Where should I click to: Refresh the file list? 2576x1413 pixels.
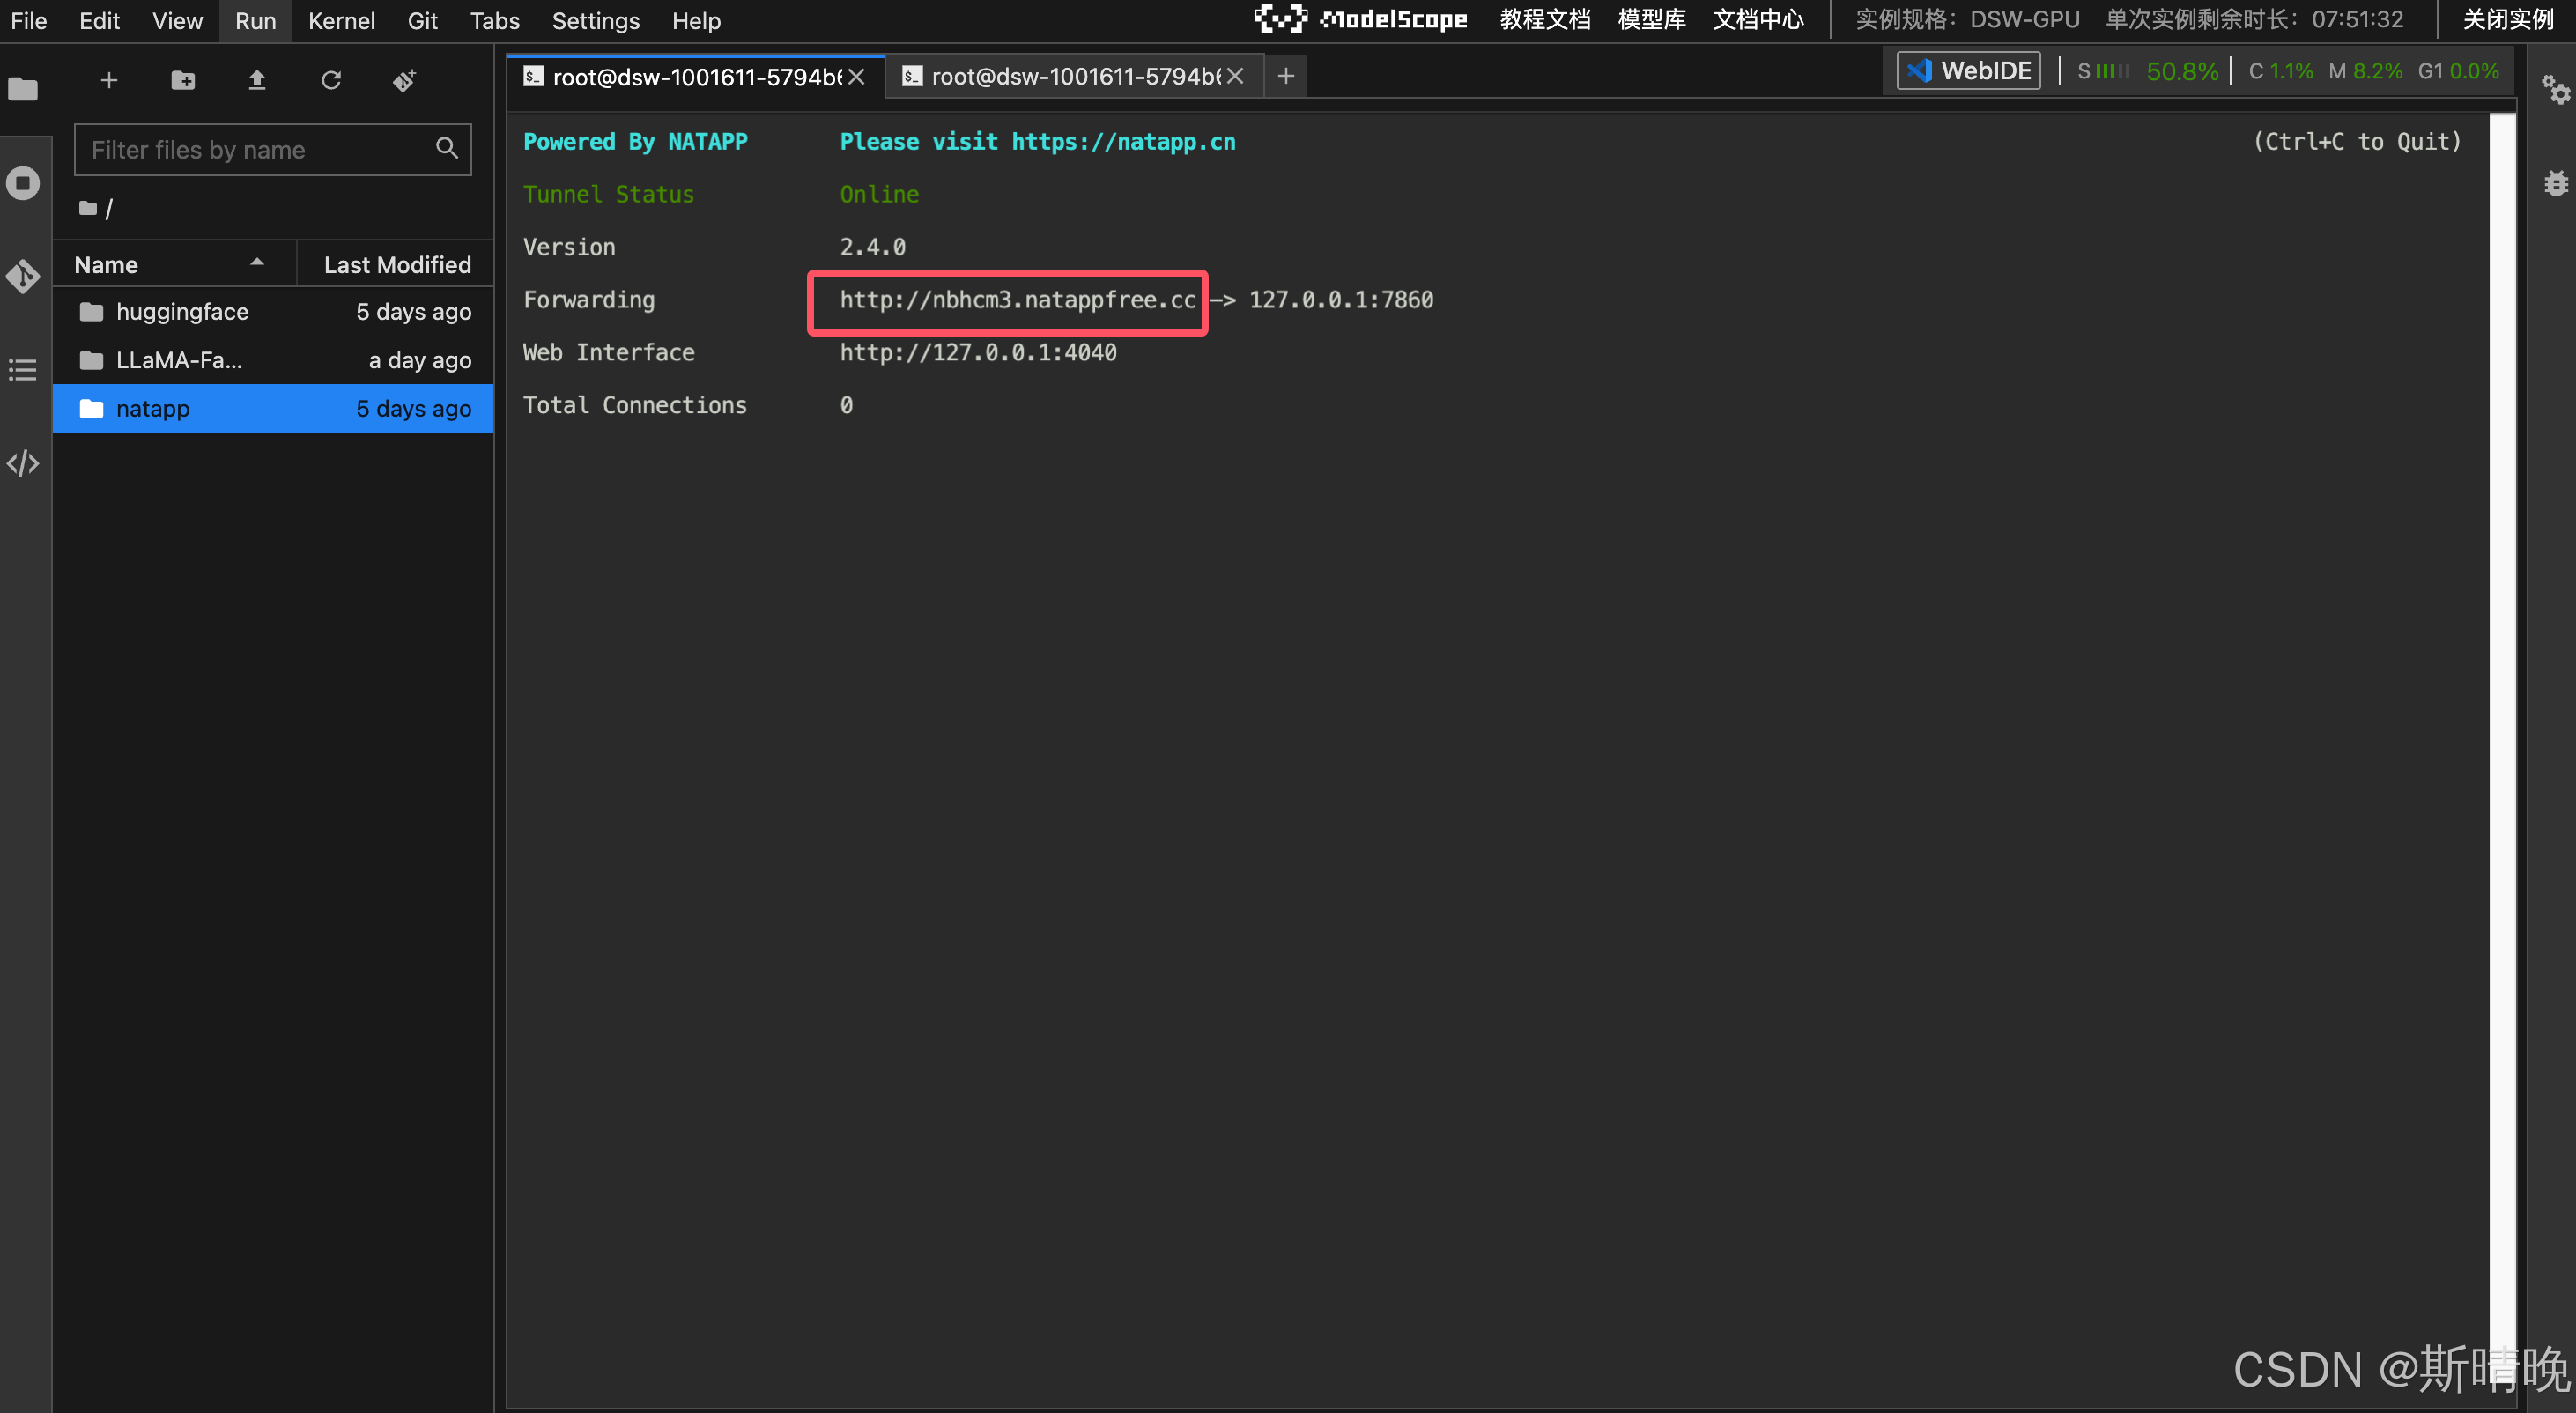coord(331,80)
